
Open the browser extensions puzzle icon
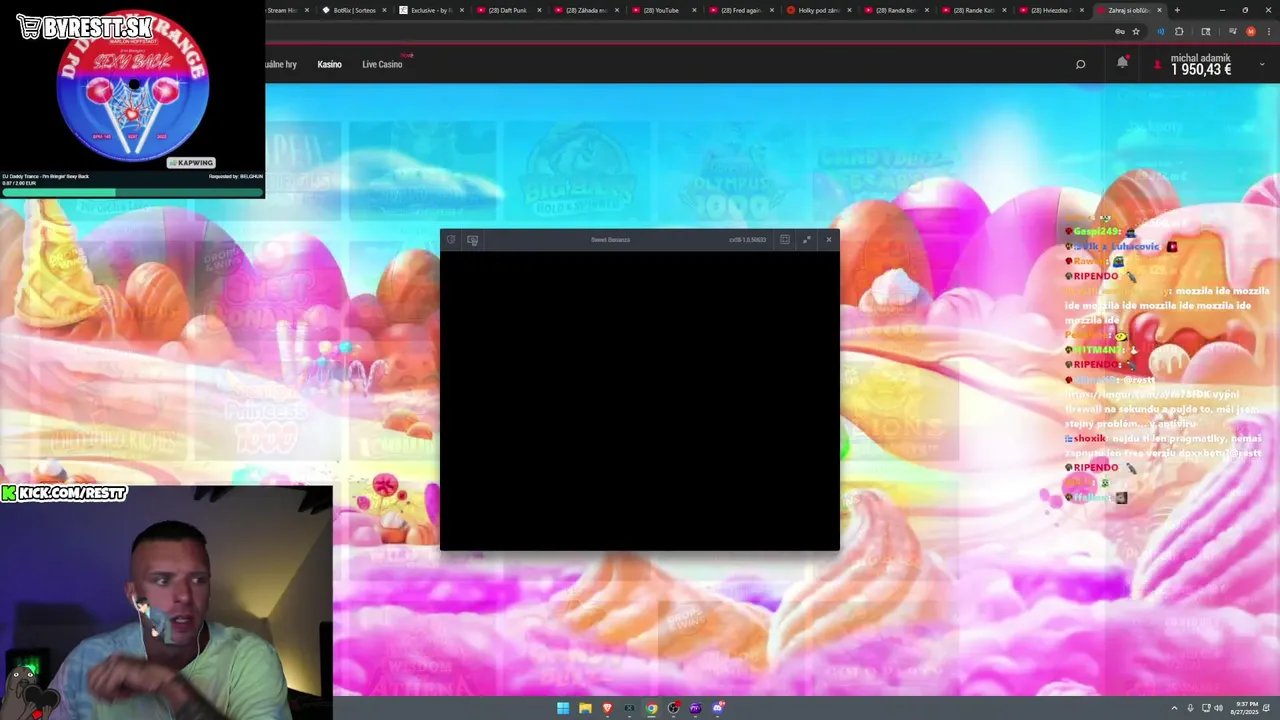[1179, 32]
